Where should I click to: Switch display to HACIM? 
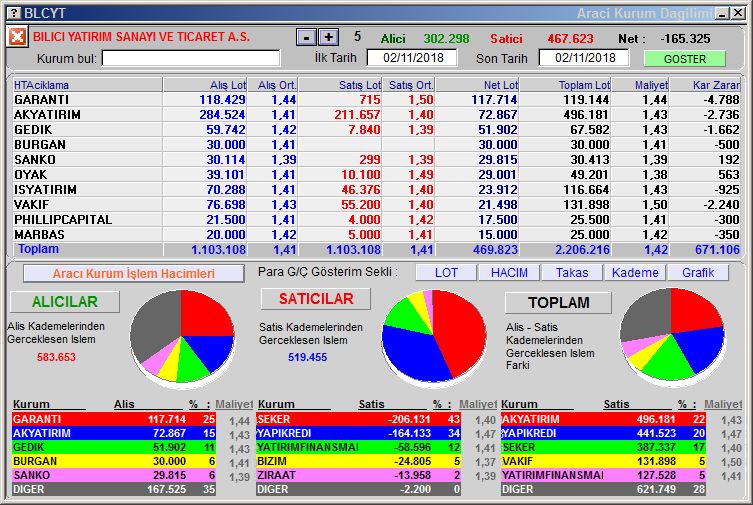point(509,273)
